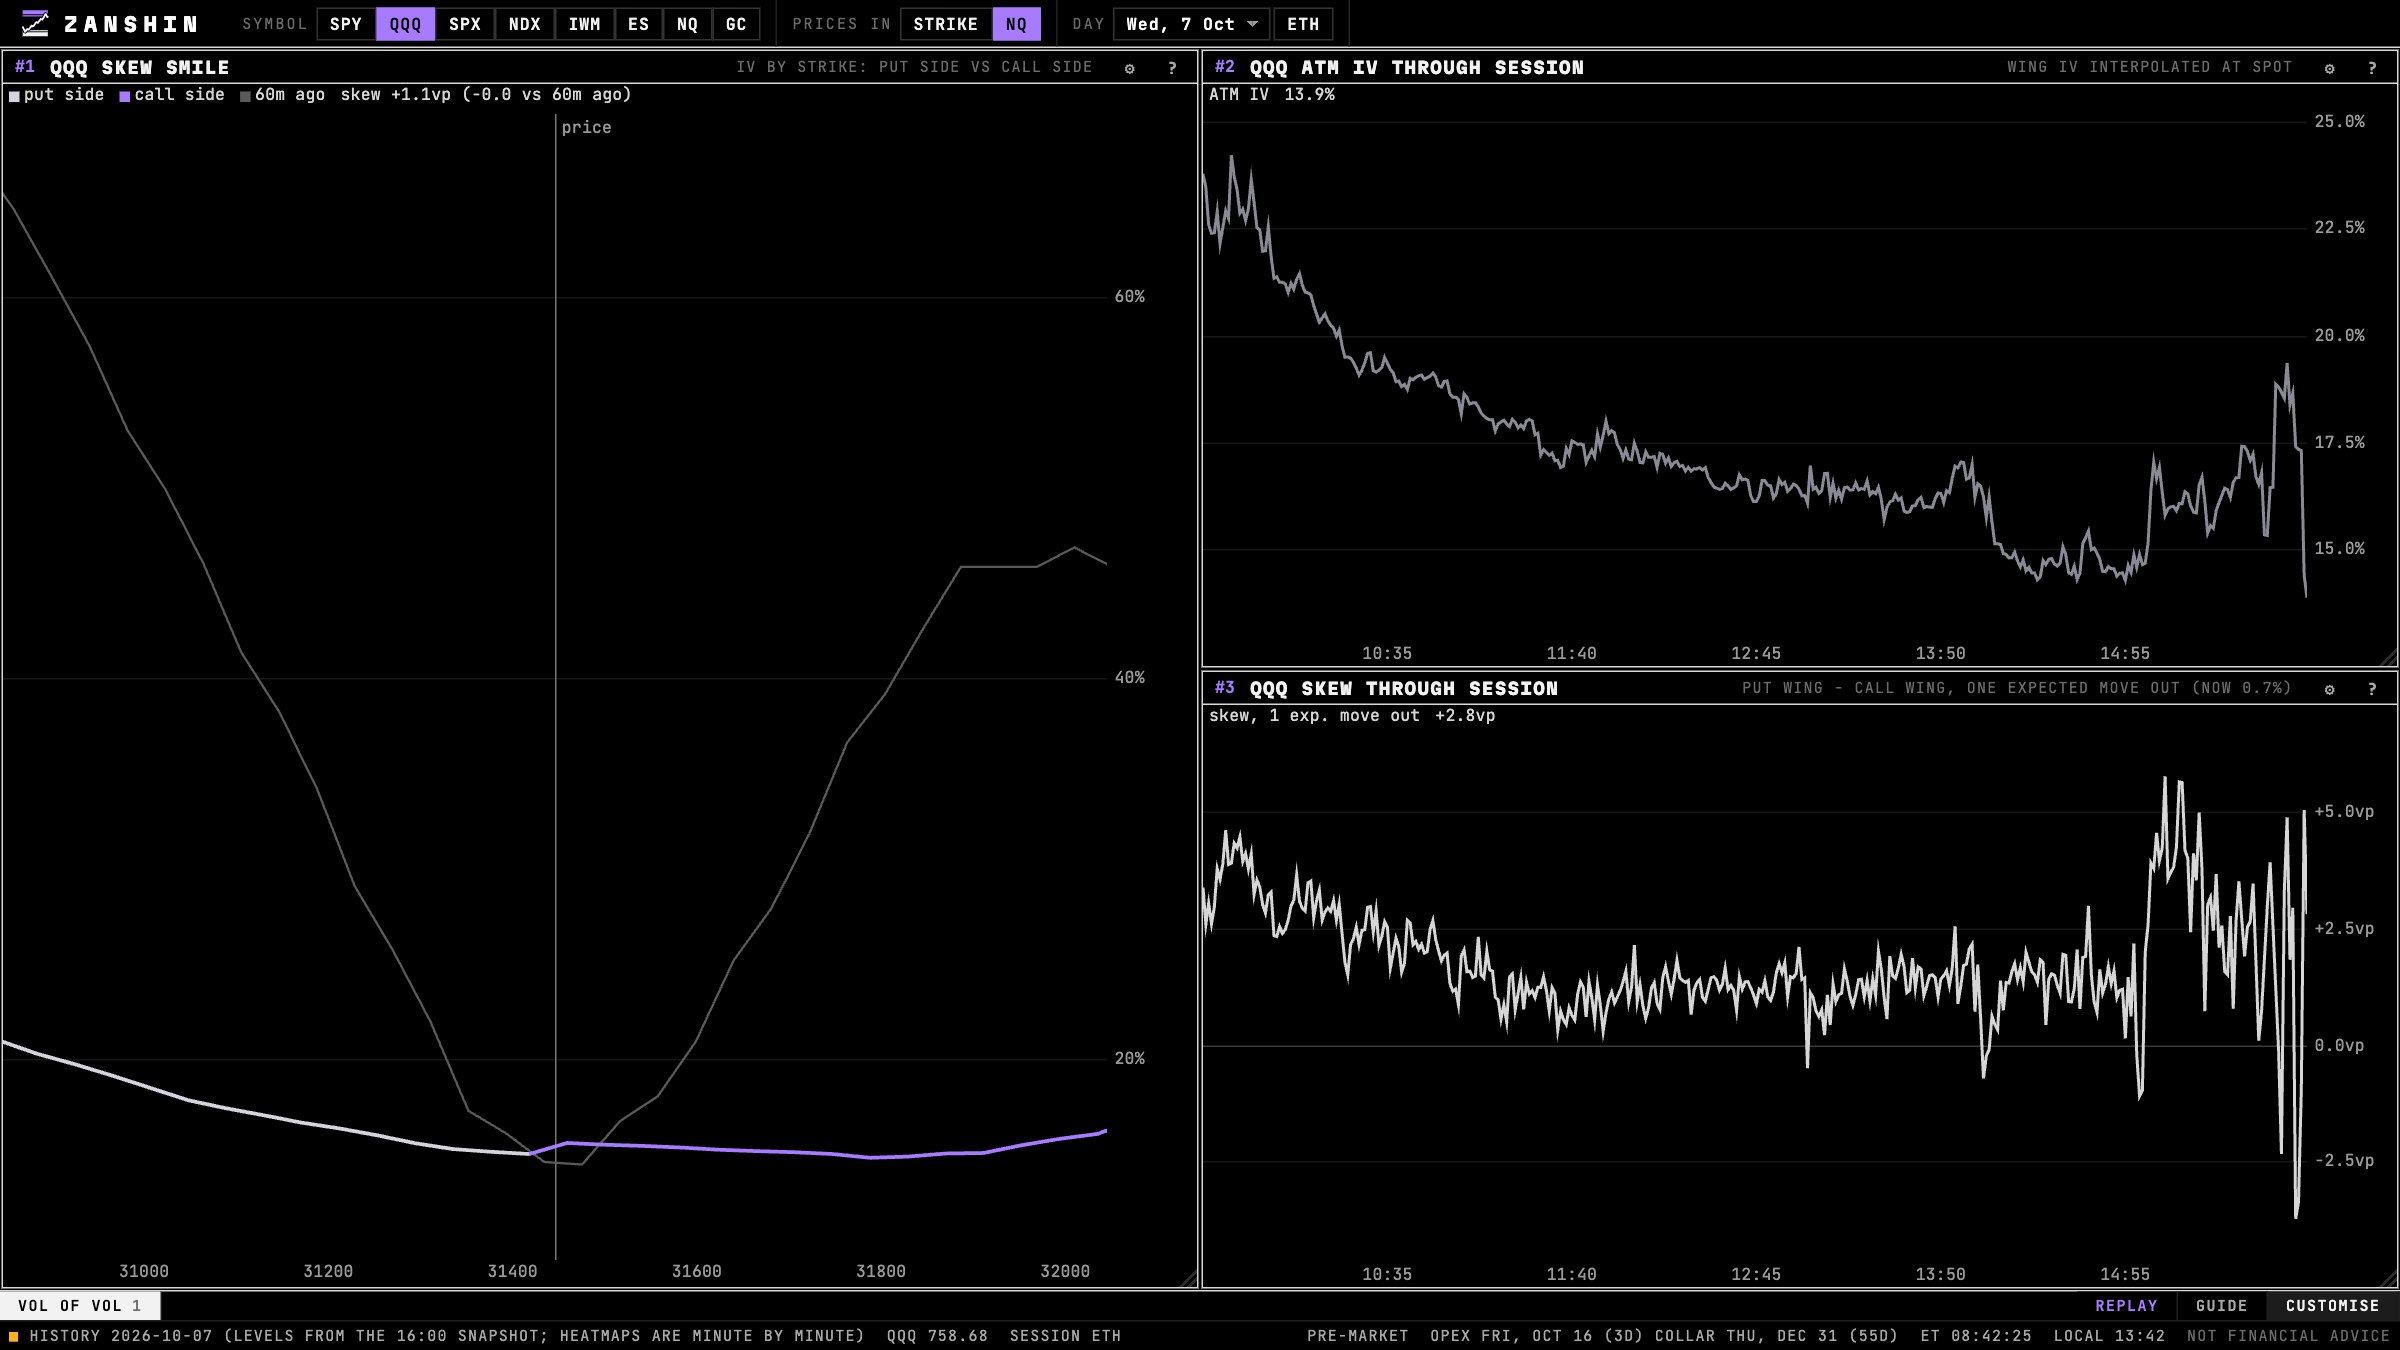The height and width of the screenshot is (1350, 2400).
Task: Click resize corner of ATM IV panel
Action: click(x=2389, y=658)
